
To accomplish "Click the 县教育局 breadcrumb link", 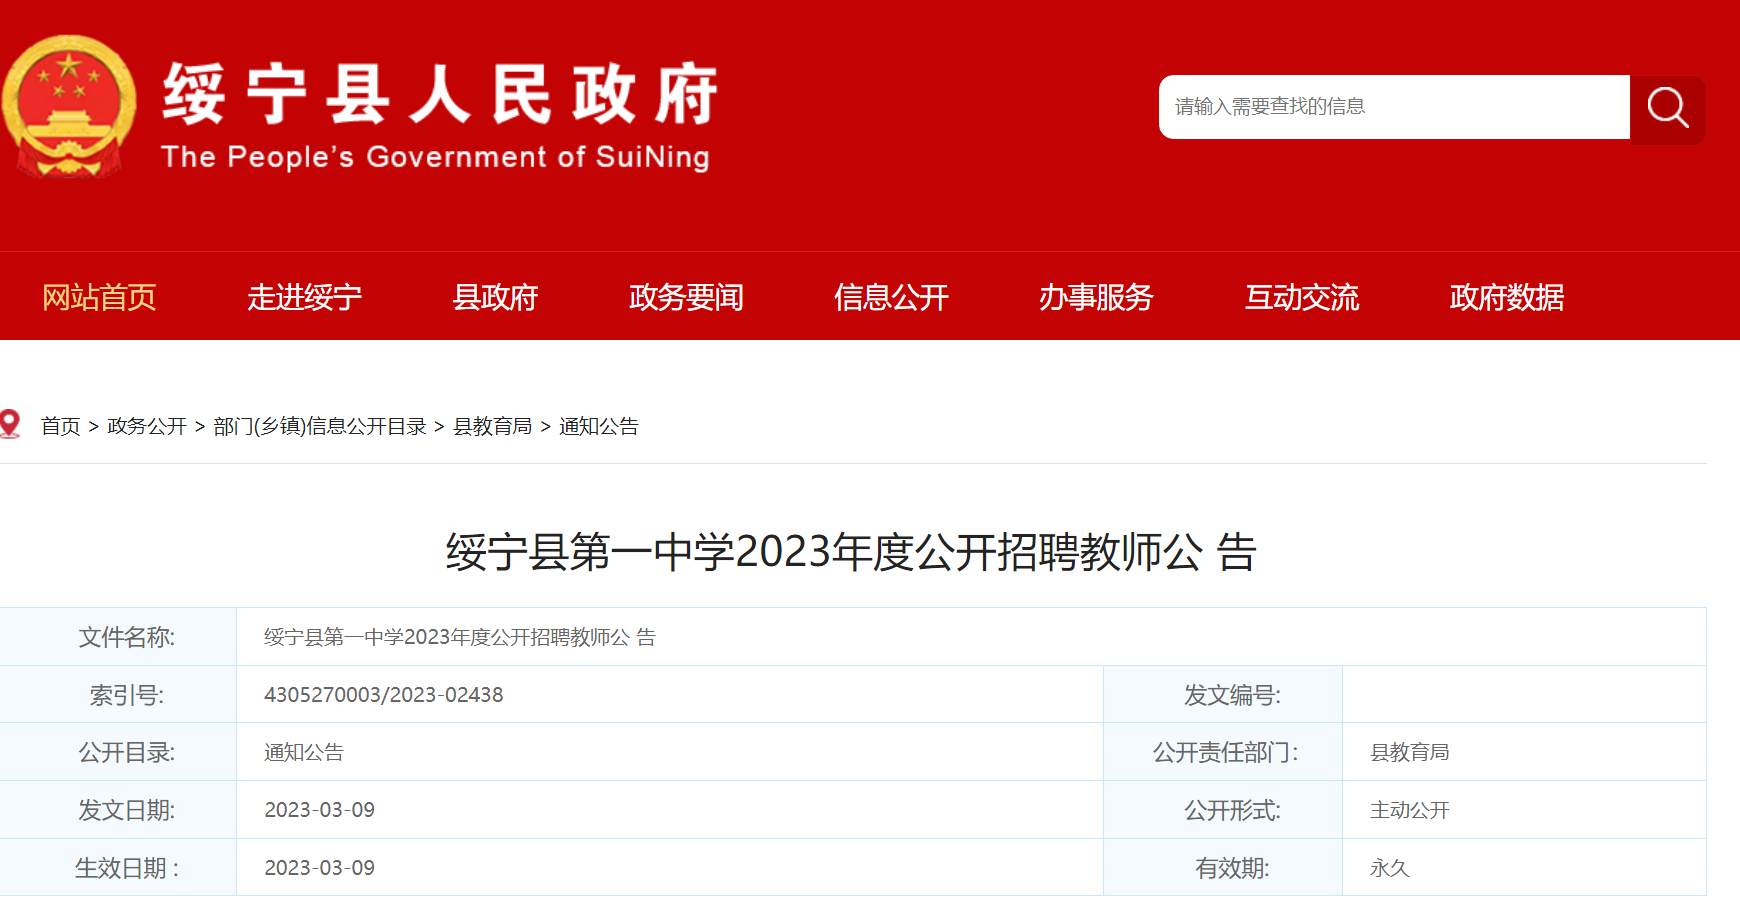I will point(493,426).
